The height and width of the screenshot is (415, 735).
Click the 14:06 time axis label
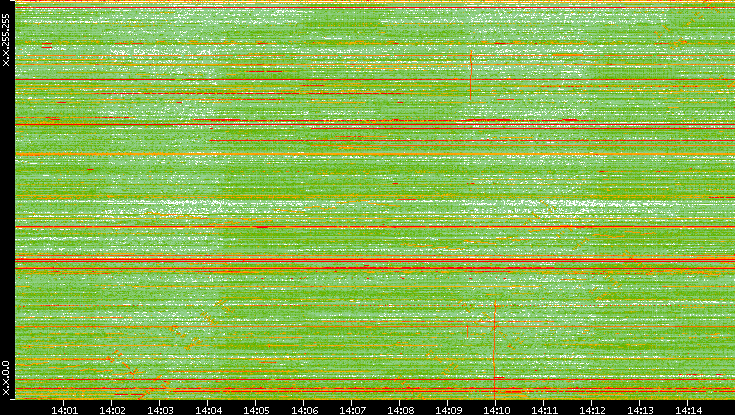[x=304, y=411]
